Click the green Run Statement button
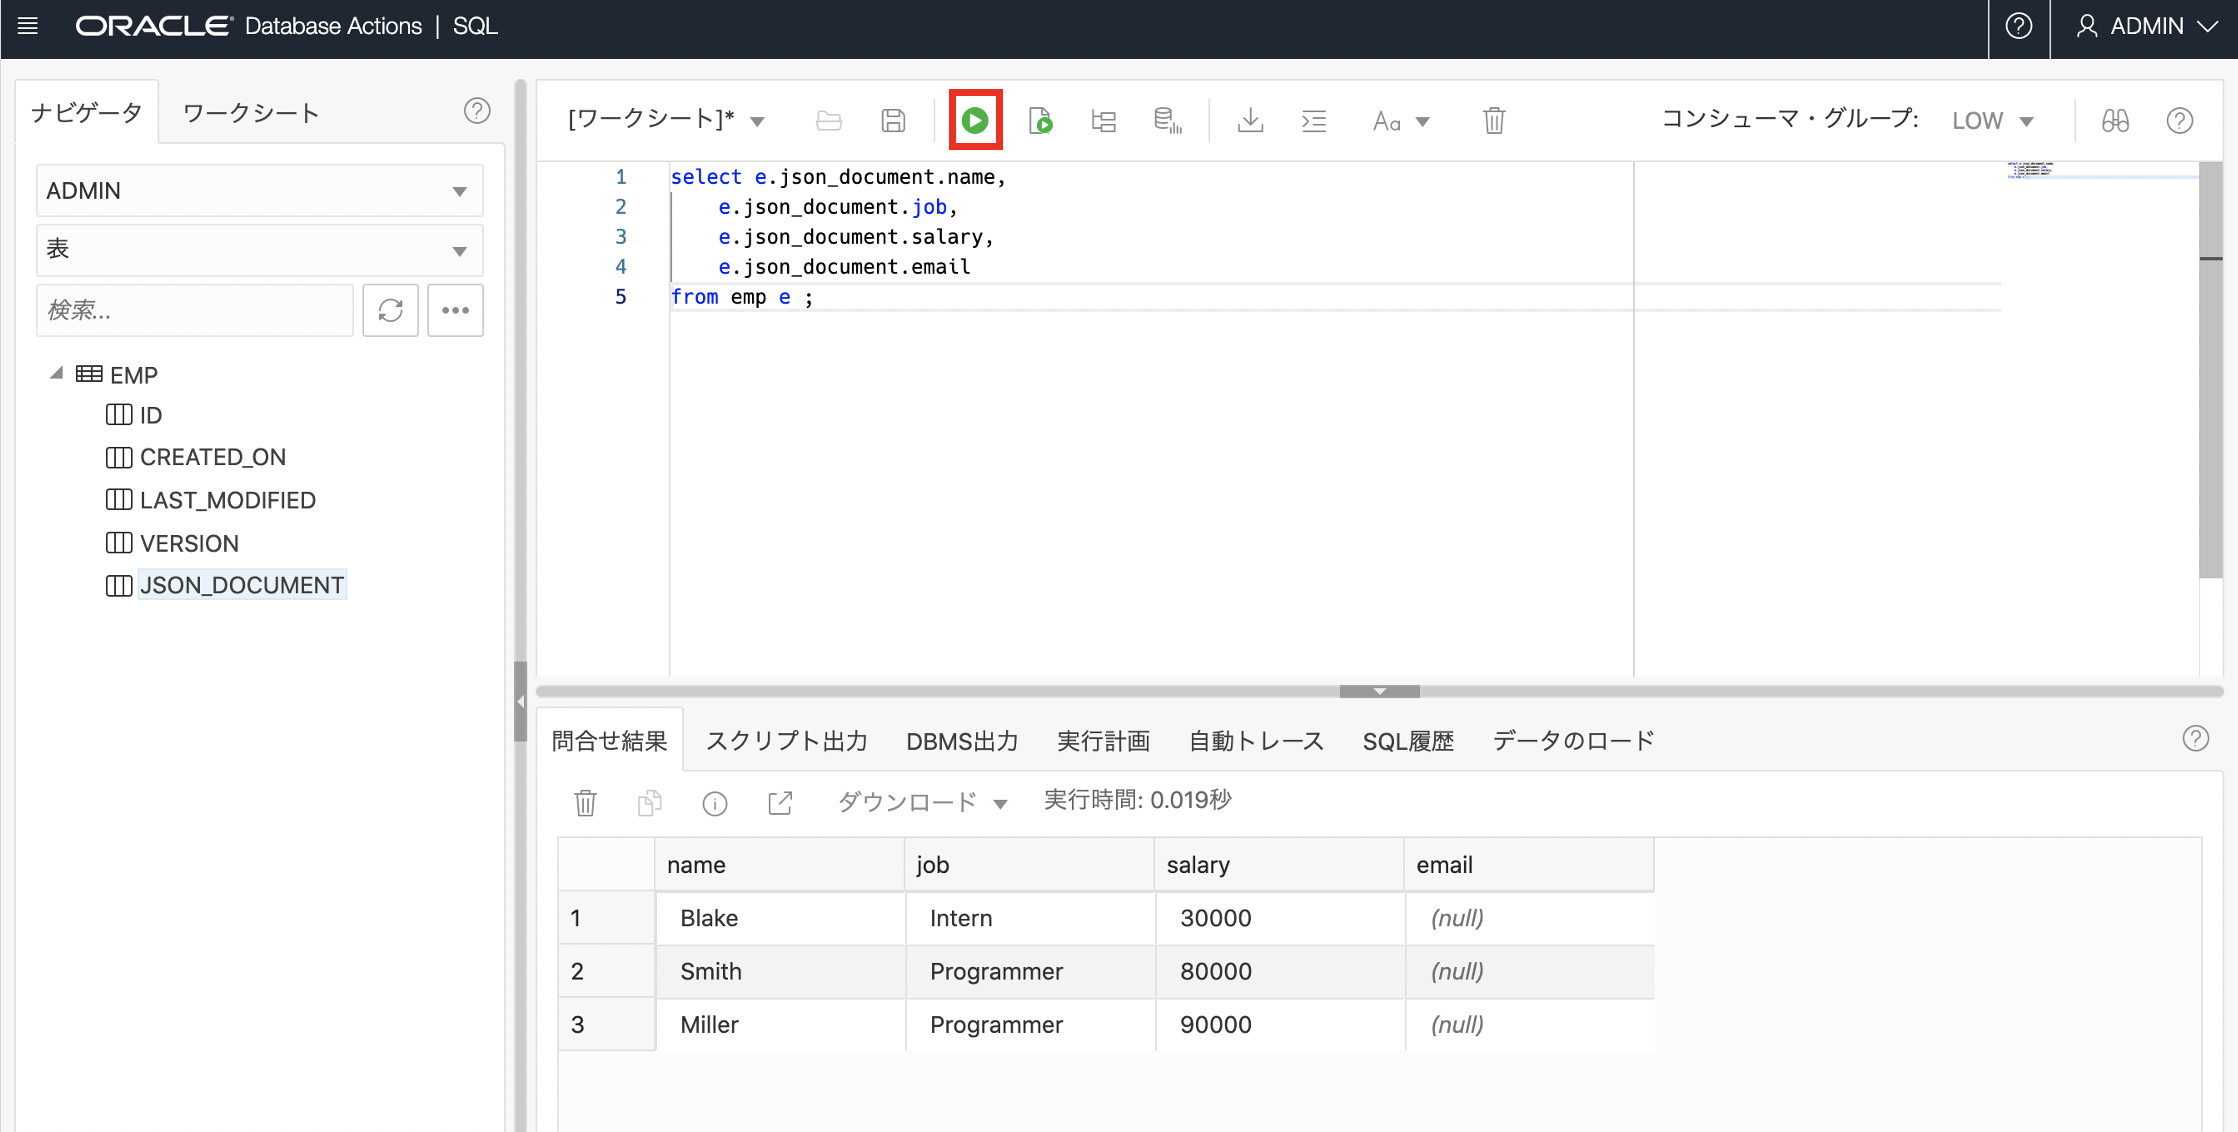2238x1132 pixels. coord(975,120)
